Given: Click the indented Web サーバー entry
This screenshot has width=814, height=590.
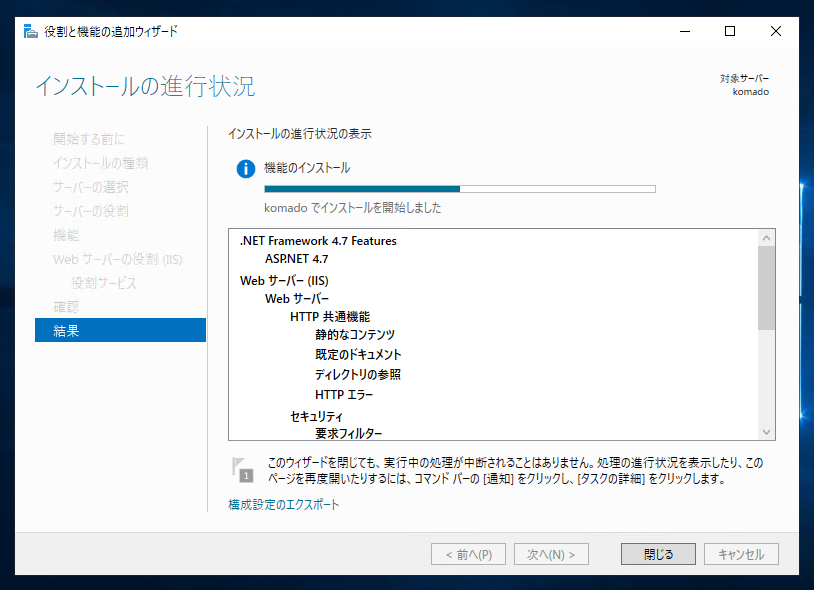Looking at the screenshot, I should point(297,298).
